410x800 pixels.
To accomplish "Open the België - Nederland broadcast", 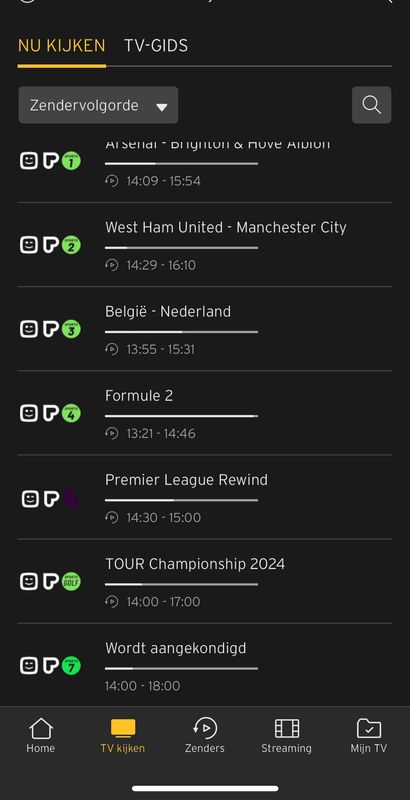I will (x=168, y=312).
